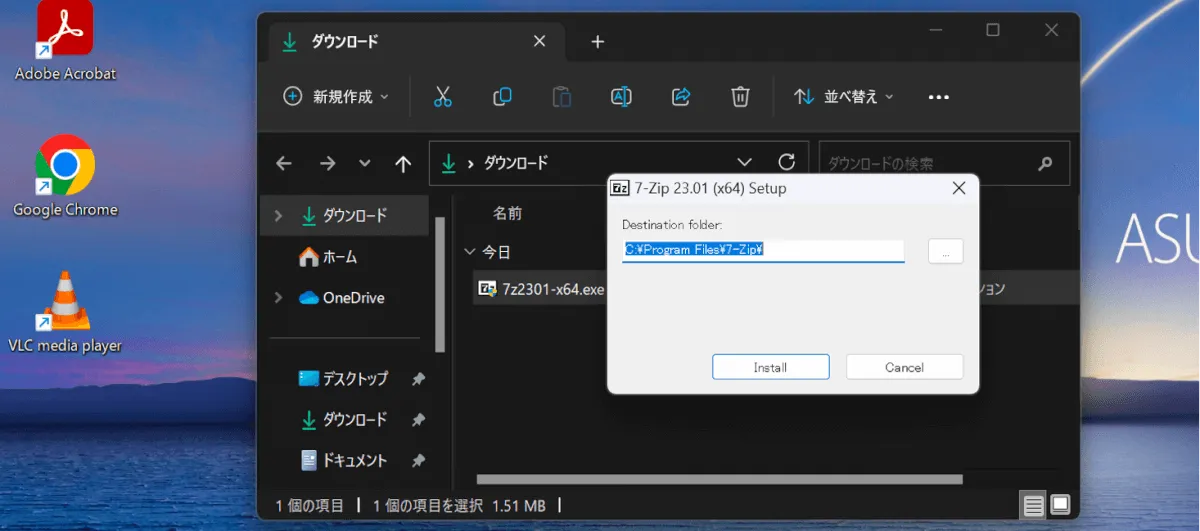1200x531 pixels.
Task: Expand the OneDrive tree node
Action: pyautogui.click(x=279, y=298)
